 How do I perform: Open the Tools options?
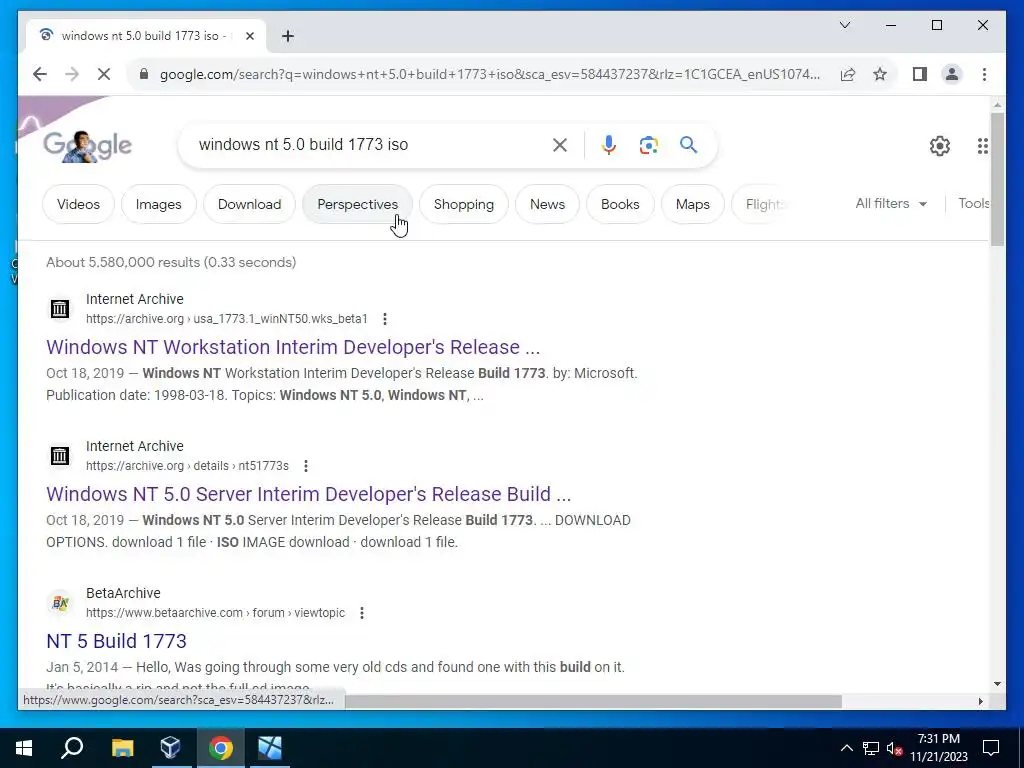click(973, 204)
